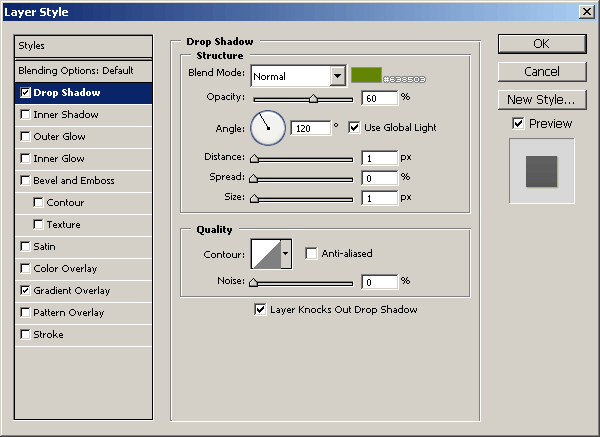Enable the Pattern Overlay checkbox
600x437 pixels.
[x=25, y=313]
